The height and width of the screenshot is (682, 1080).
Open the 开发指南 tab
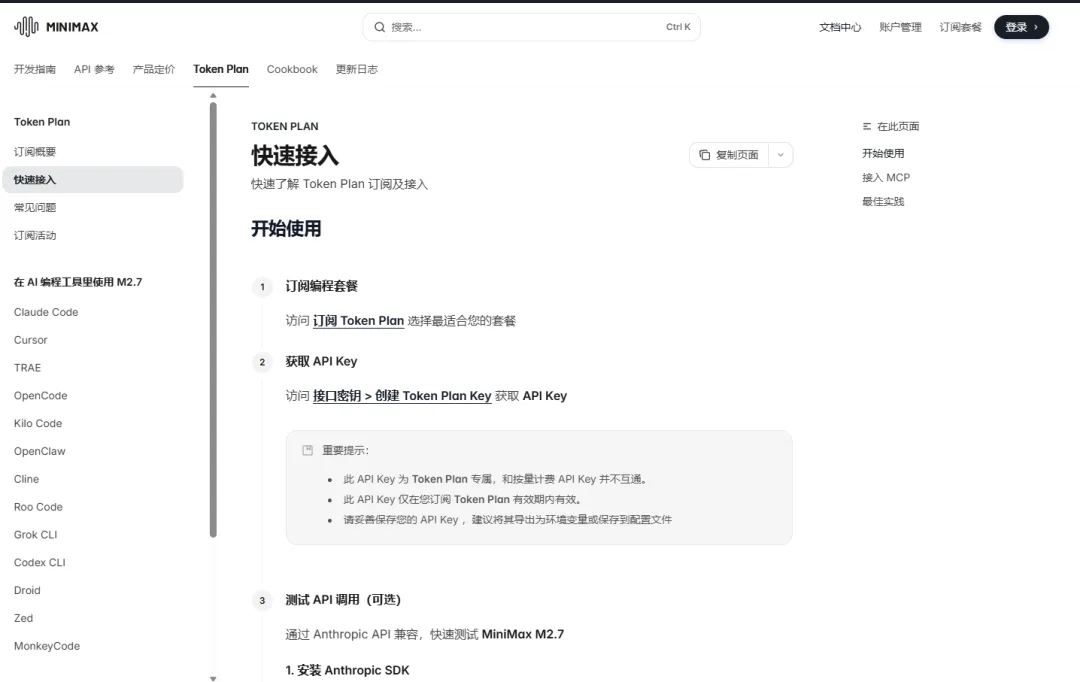click(35, 69)
